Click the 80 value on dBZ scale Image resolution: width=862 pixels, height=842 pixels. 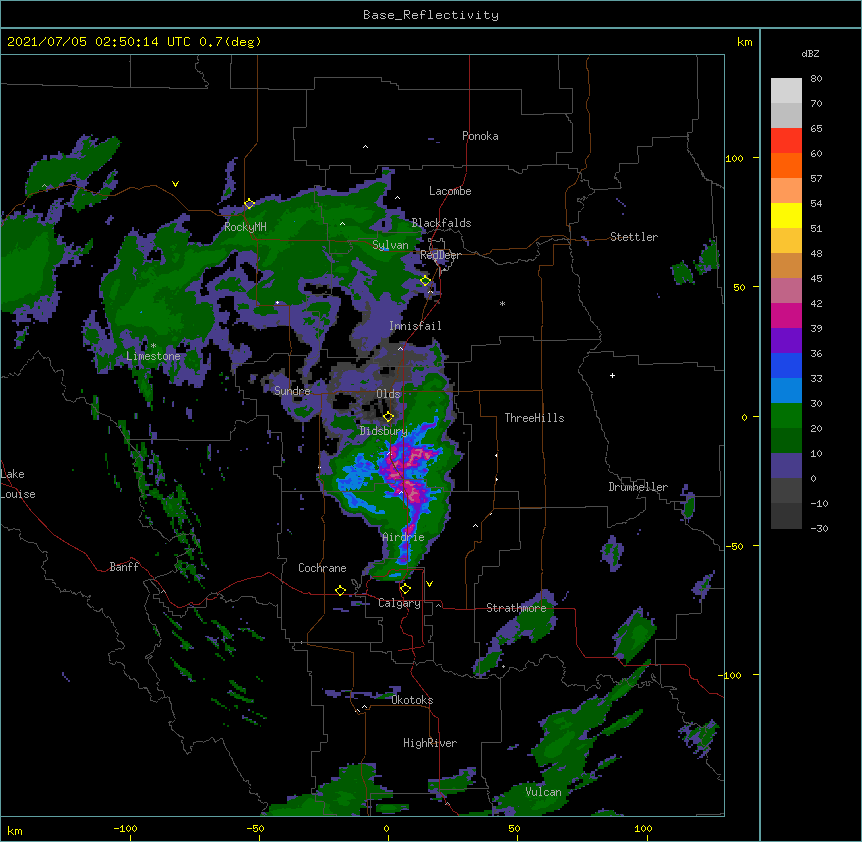click(816, 79)
